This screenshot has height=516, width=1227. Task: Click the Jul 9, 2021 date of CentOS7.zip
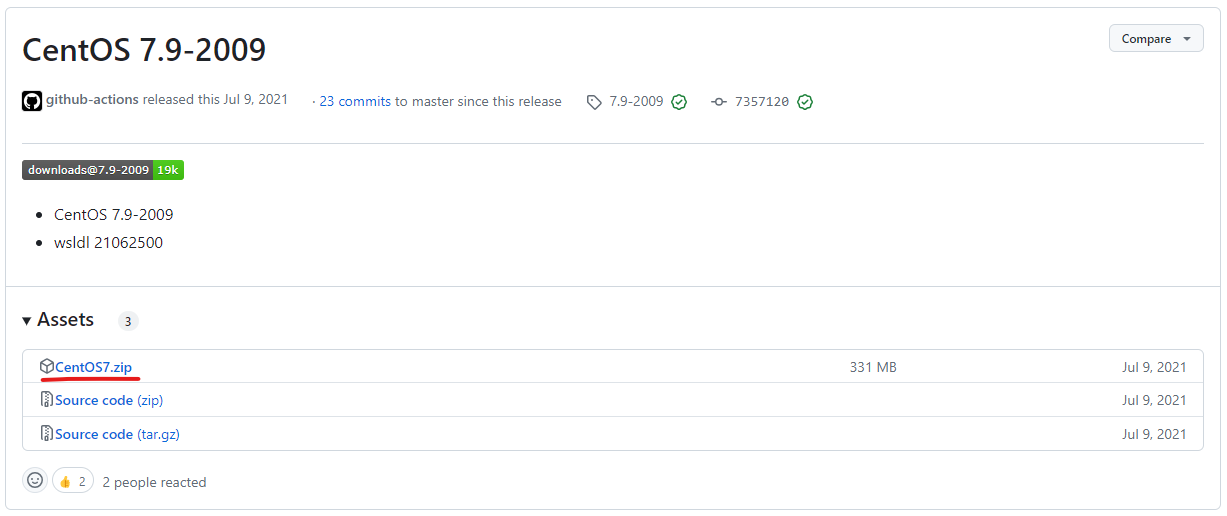pos(1154,367)
